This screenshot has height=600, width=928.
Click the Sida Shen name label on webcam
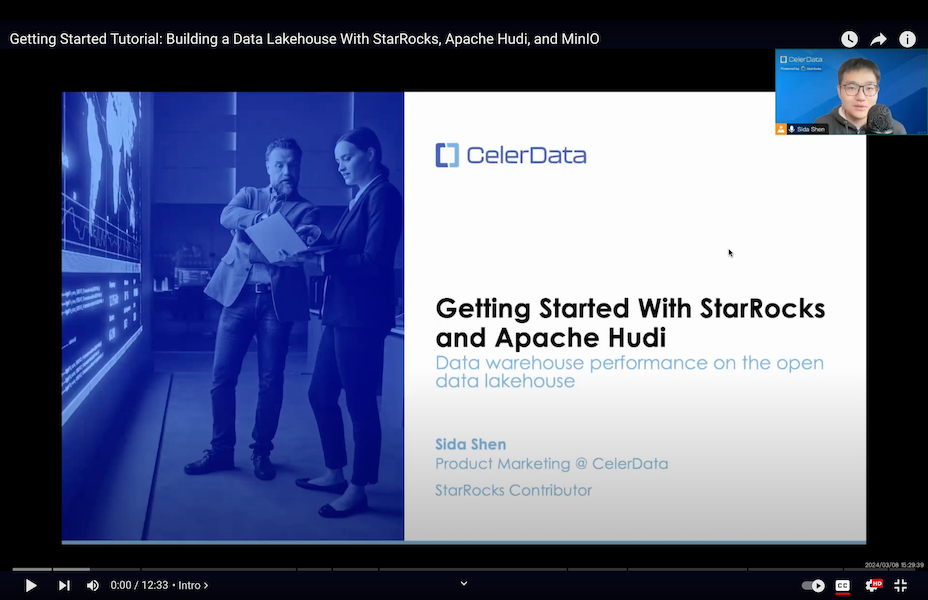[x=813, y=129]
